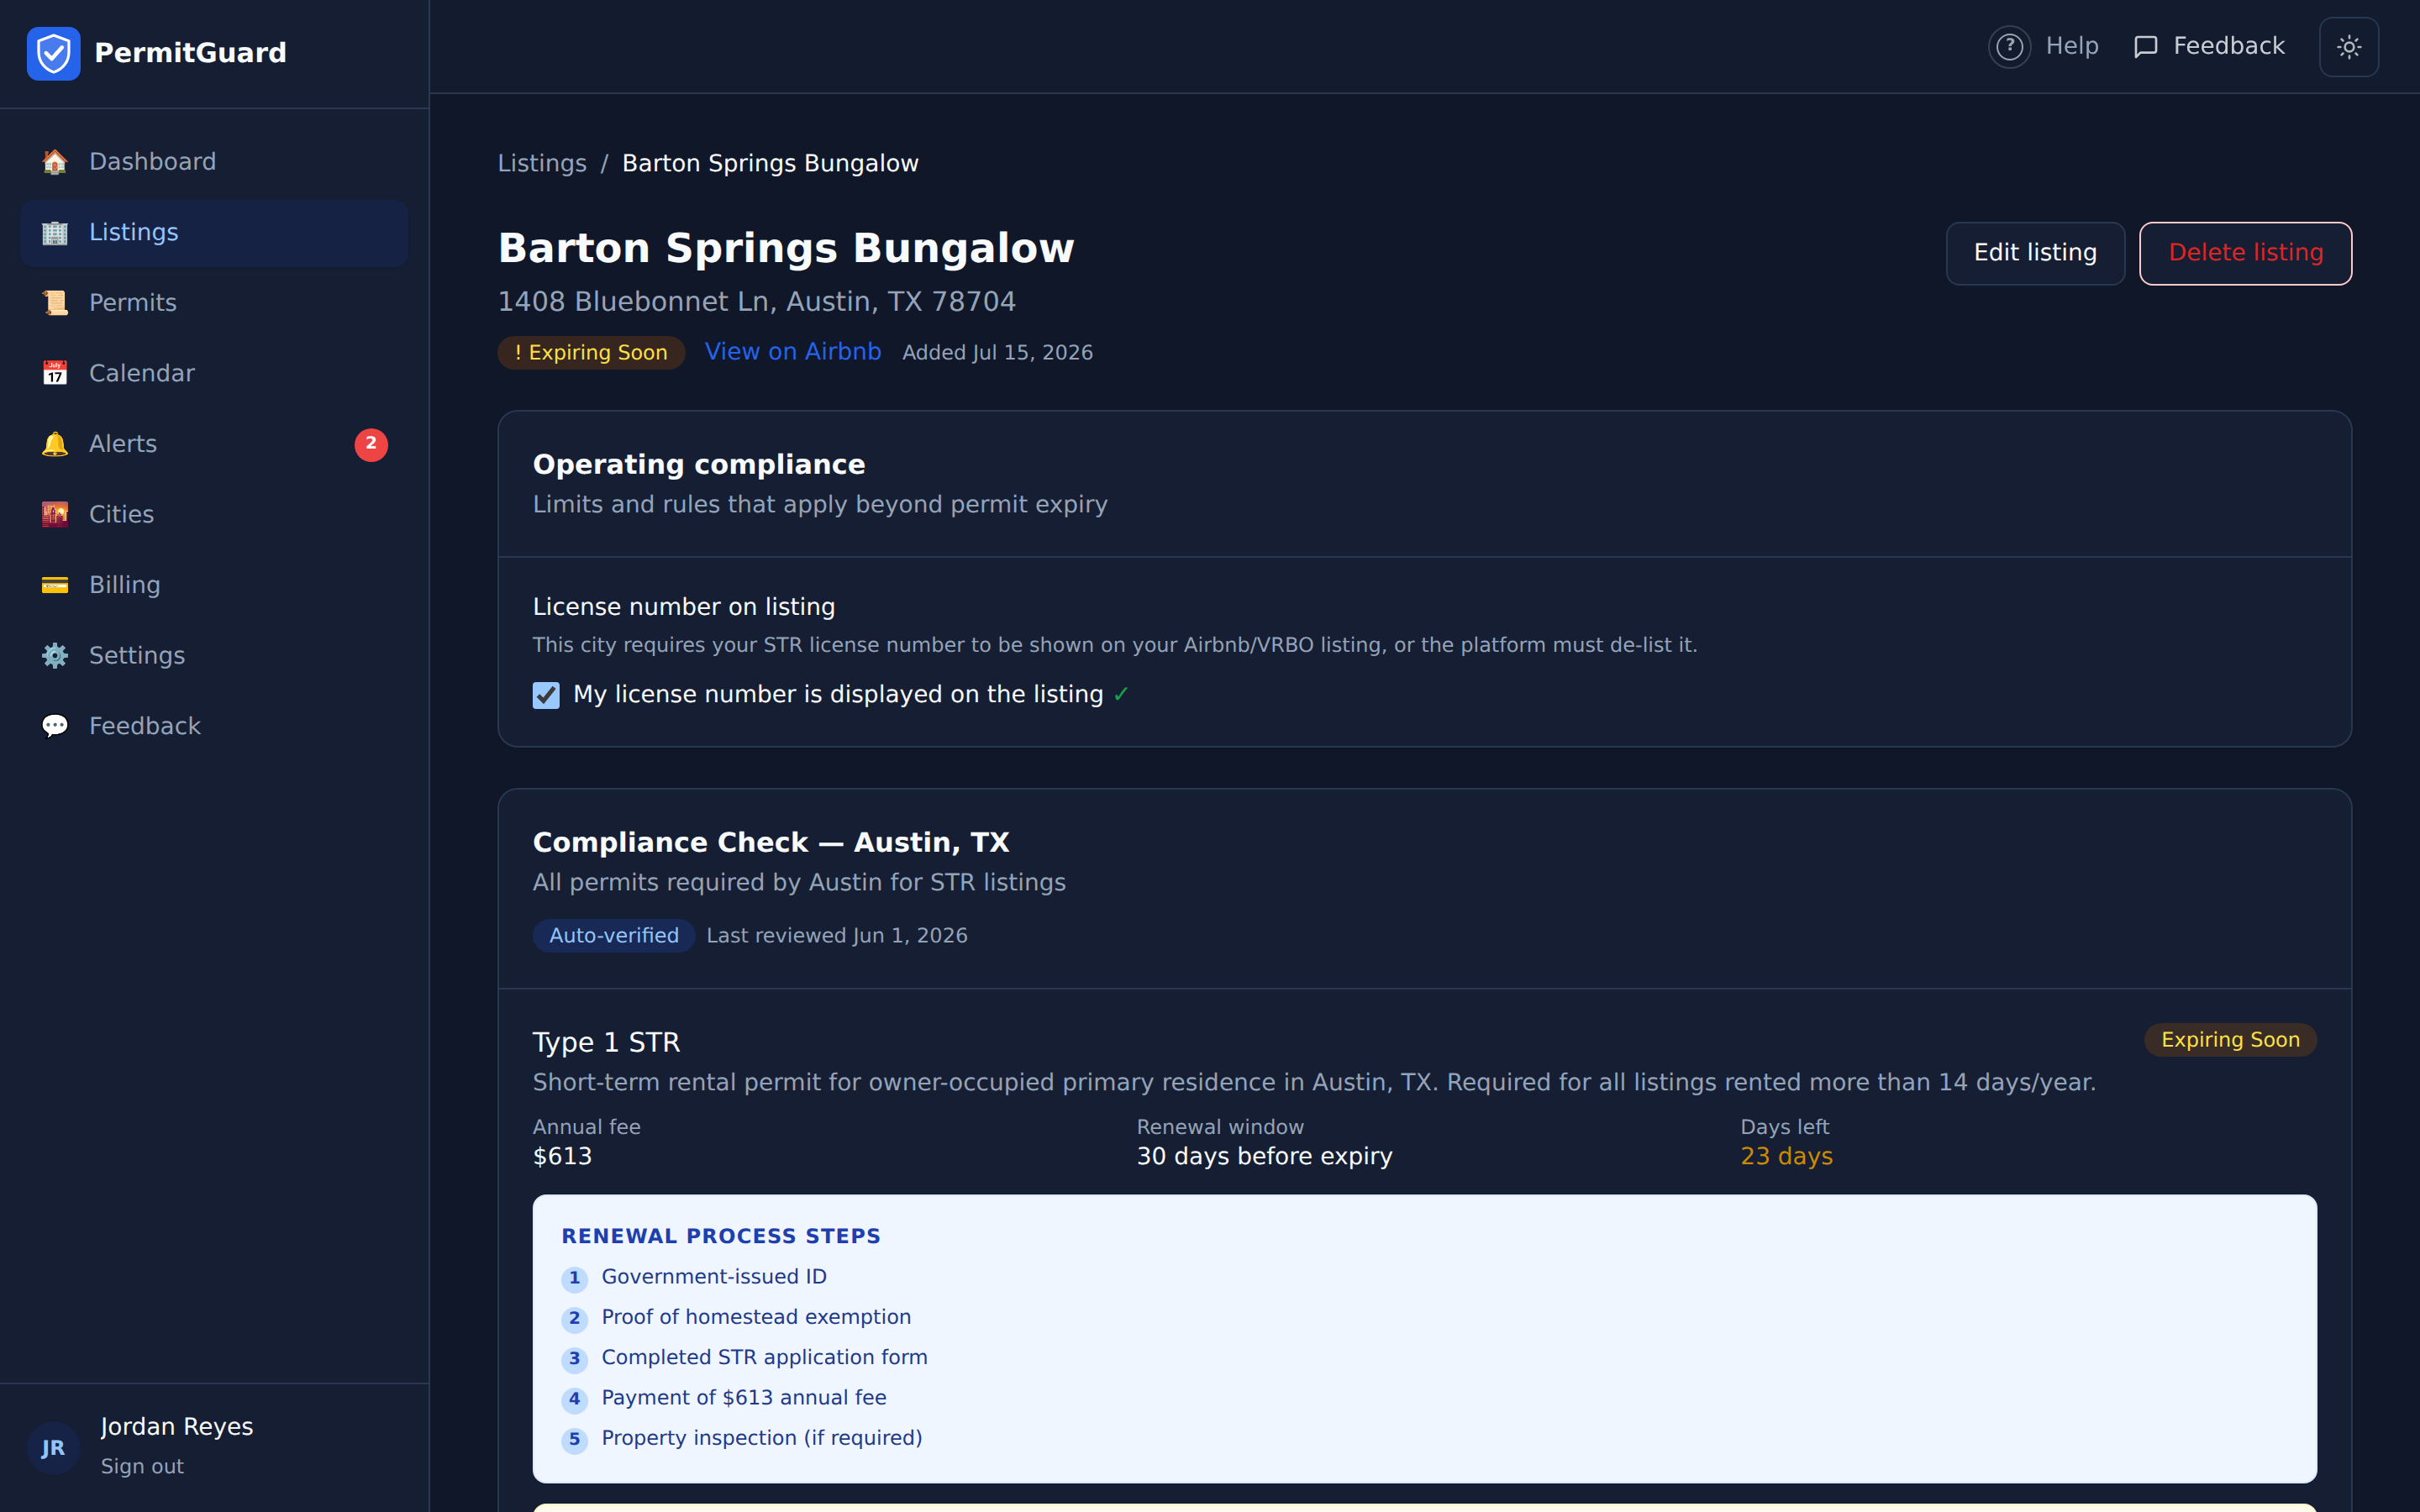Click the address '1408 Bluebonnet Ln, Austin, TX 78704'
The width and height of the screenshot is (2420, 1512).
(757, 302)
